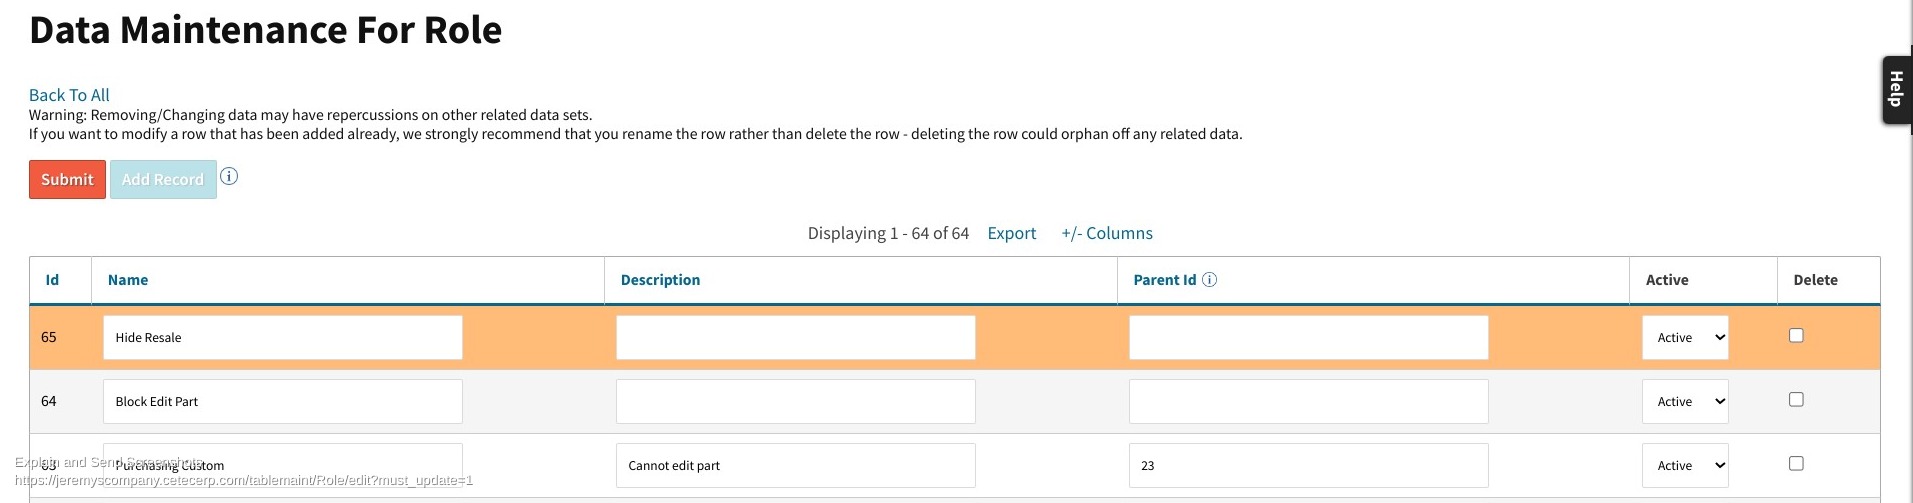This screenshot has width=1913, height=503.
Task: Tick Delete checkbox for row 63
Action: pos(1796,463)
